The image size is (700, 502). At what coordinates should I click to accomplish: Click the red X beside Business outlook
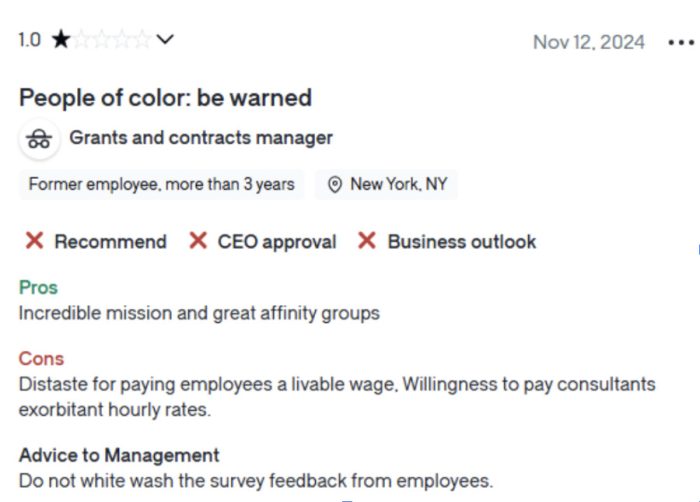tap(367, 241)
